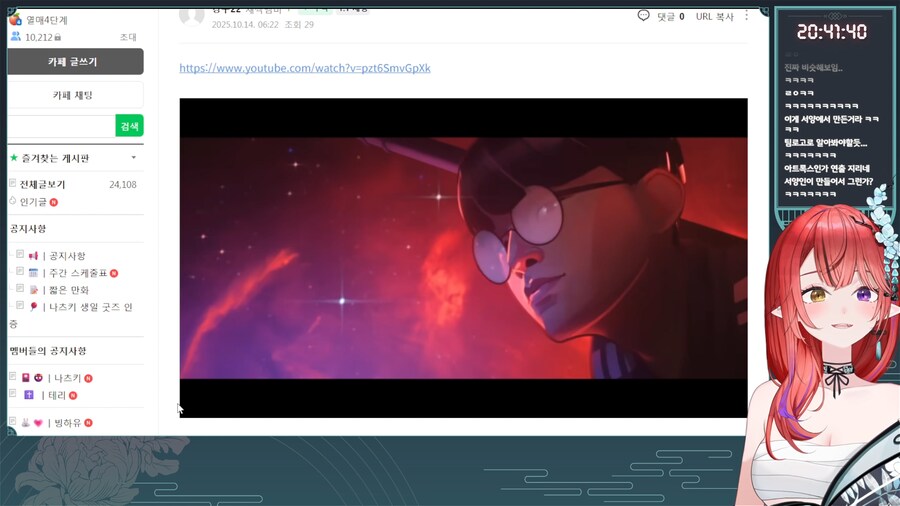Click the 인기글 flame icon
900x506 pixels.
[12, 201]
